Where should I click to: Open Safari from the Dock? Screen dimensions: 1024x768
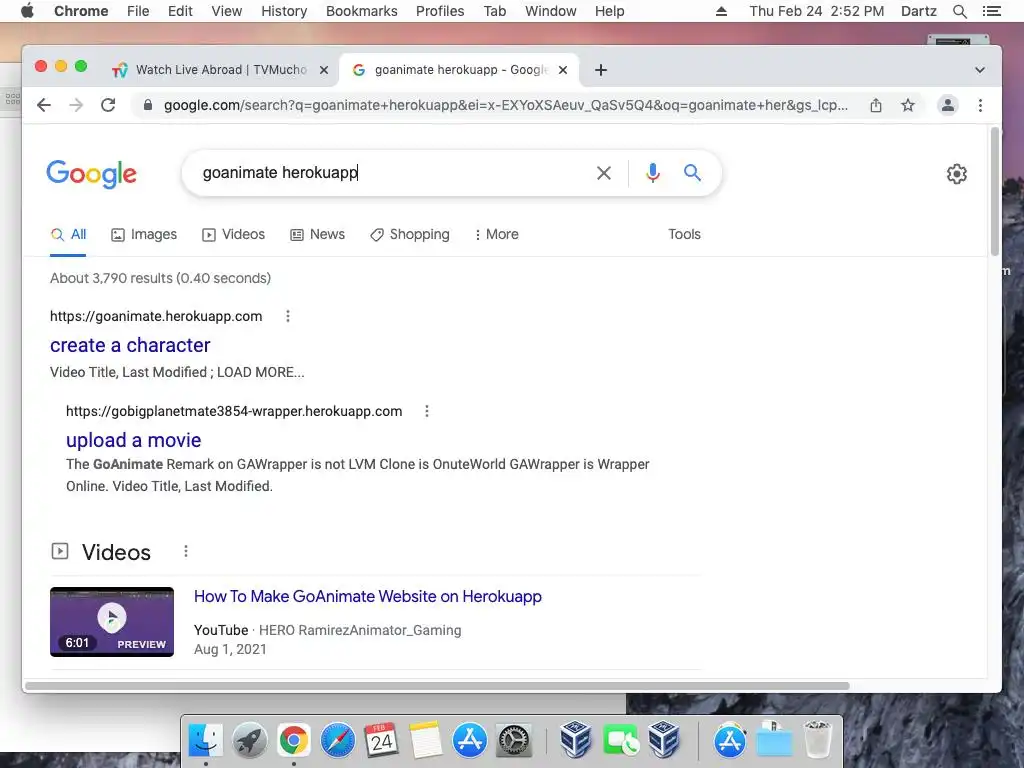[338, 741]
